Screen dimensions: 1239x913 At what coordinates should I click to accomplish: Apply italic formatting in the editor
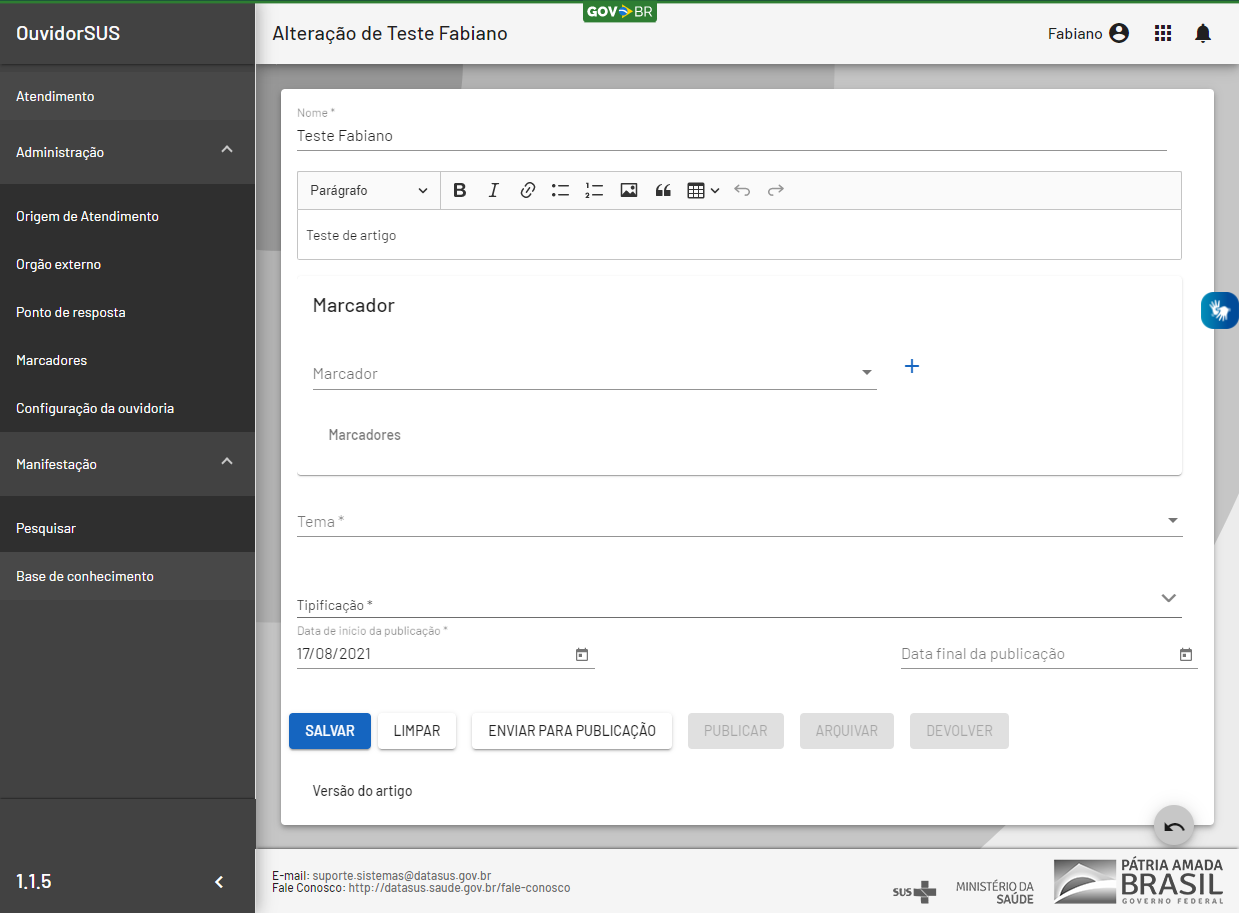pos(493,190)
